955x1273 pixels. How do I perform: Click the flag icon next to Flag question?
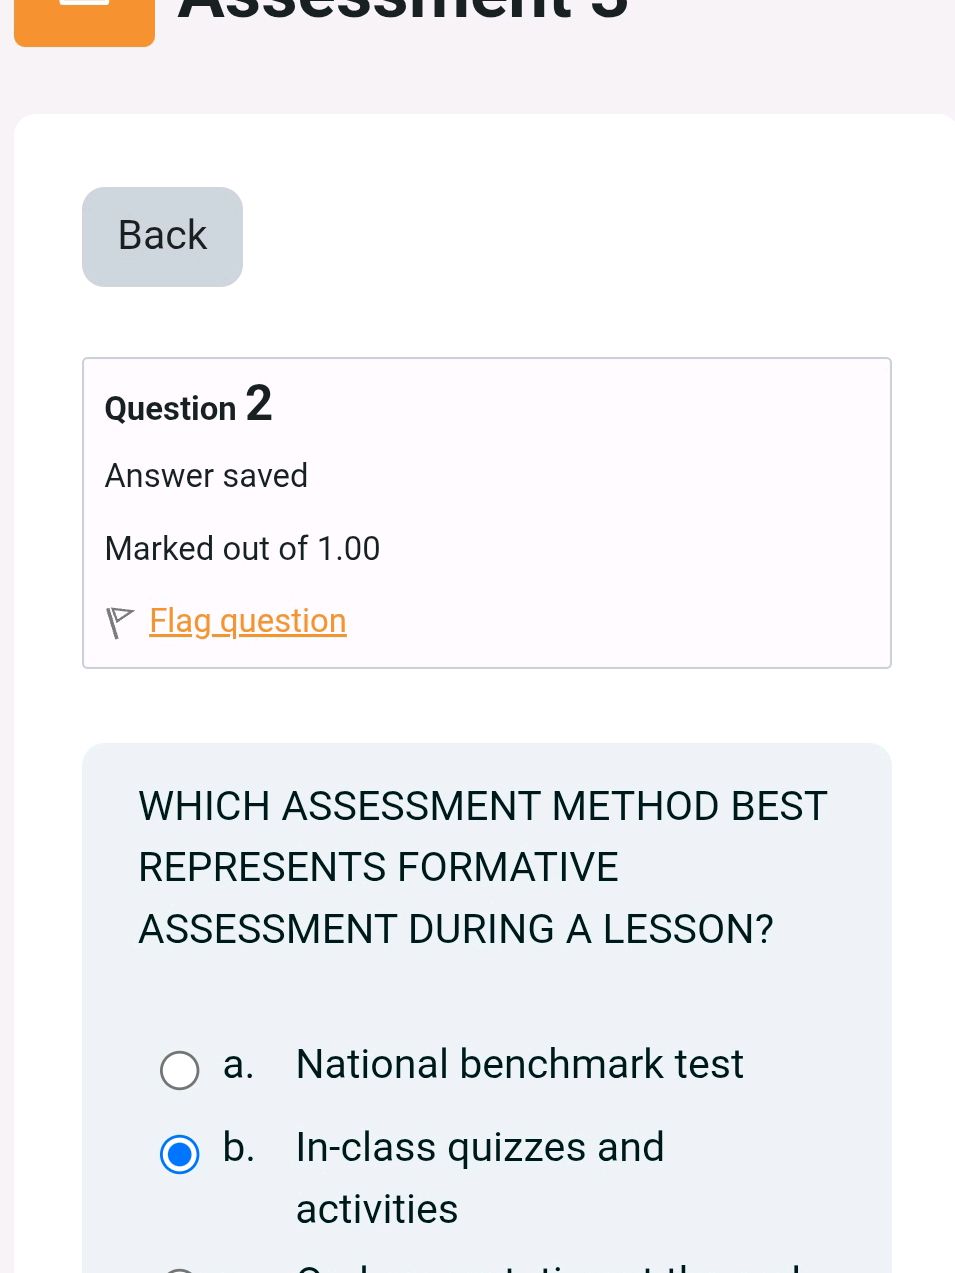pyautogui.click(x=119, y=621)
